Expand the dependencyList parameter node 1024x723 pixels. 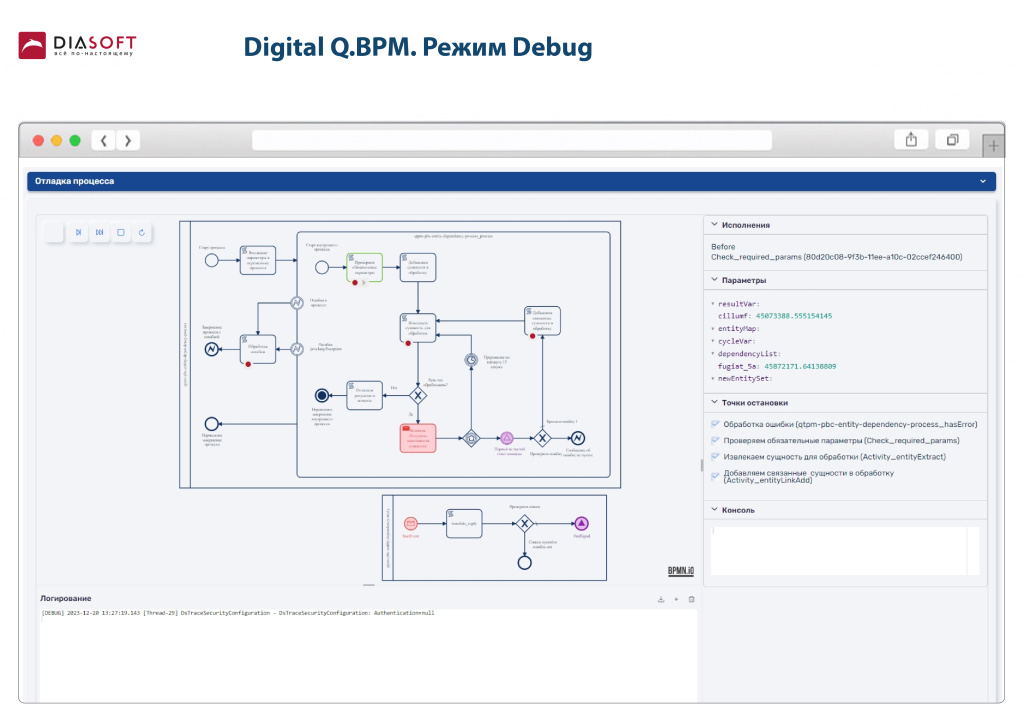(x=713, y=353)
